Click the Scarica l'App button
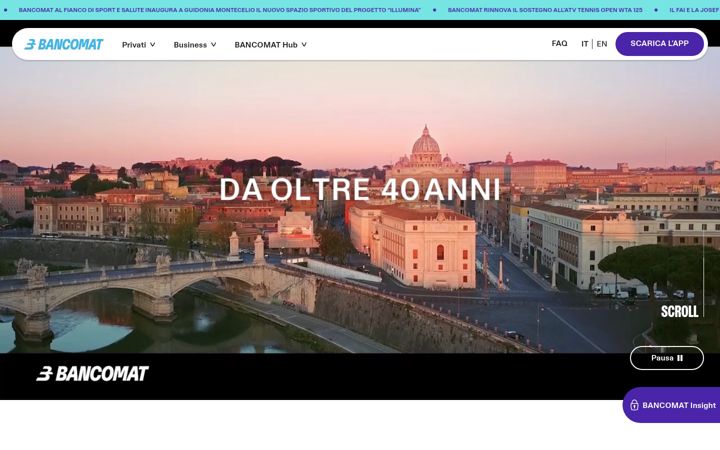 (x=659, y=44)
